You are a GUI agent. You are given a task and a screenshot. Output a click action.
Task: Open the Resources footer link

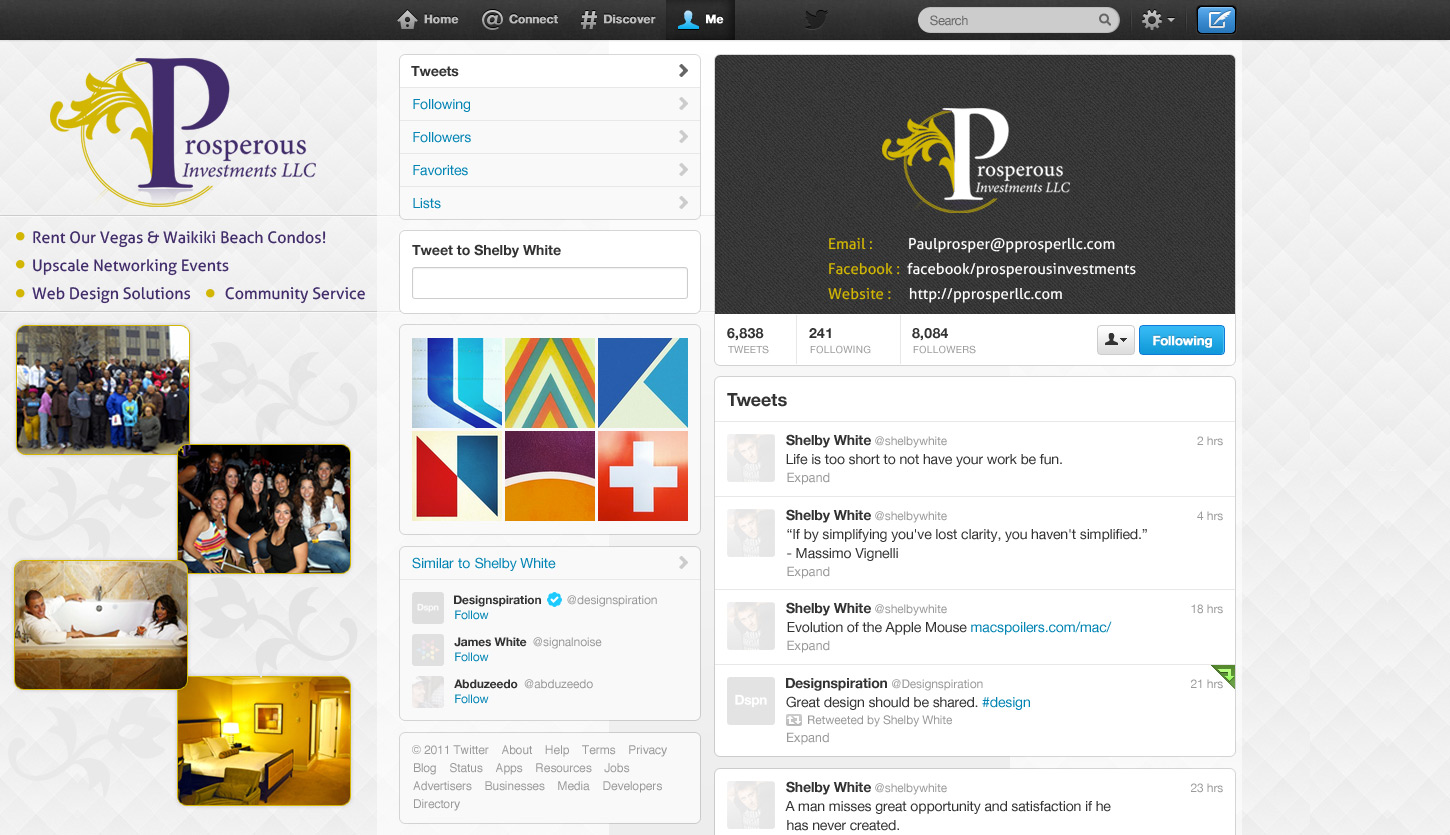coord(563,768)
